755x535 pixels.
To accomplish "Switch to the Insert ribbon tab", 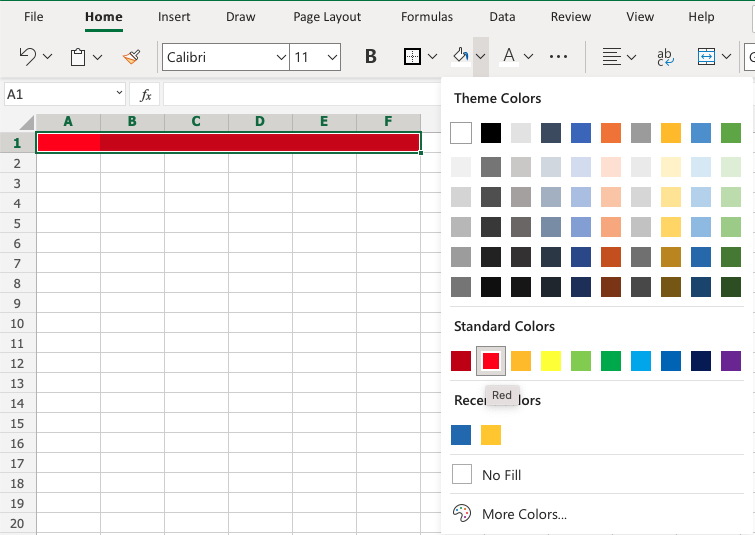I will point(174,17).
